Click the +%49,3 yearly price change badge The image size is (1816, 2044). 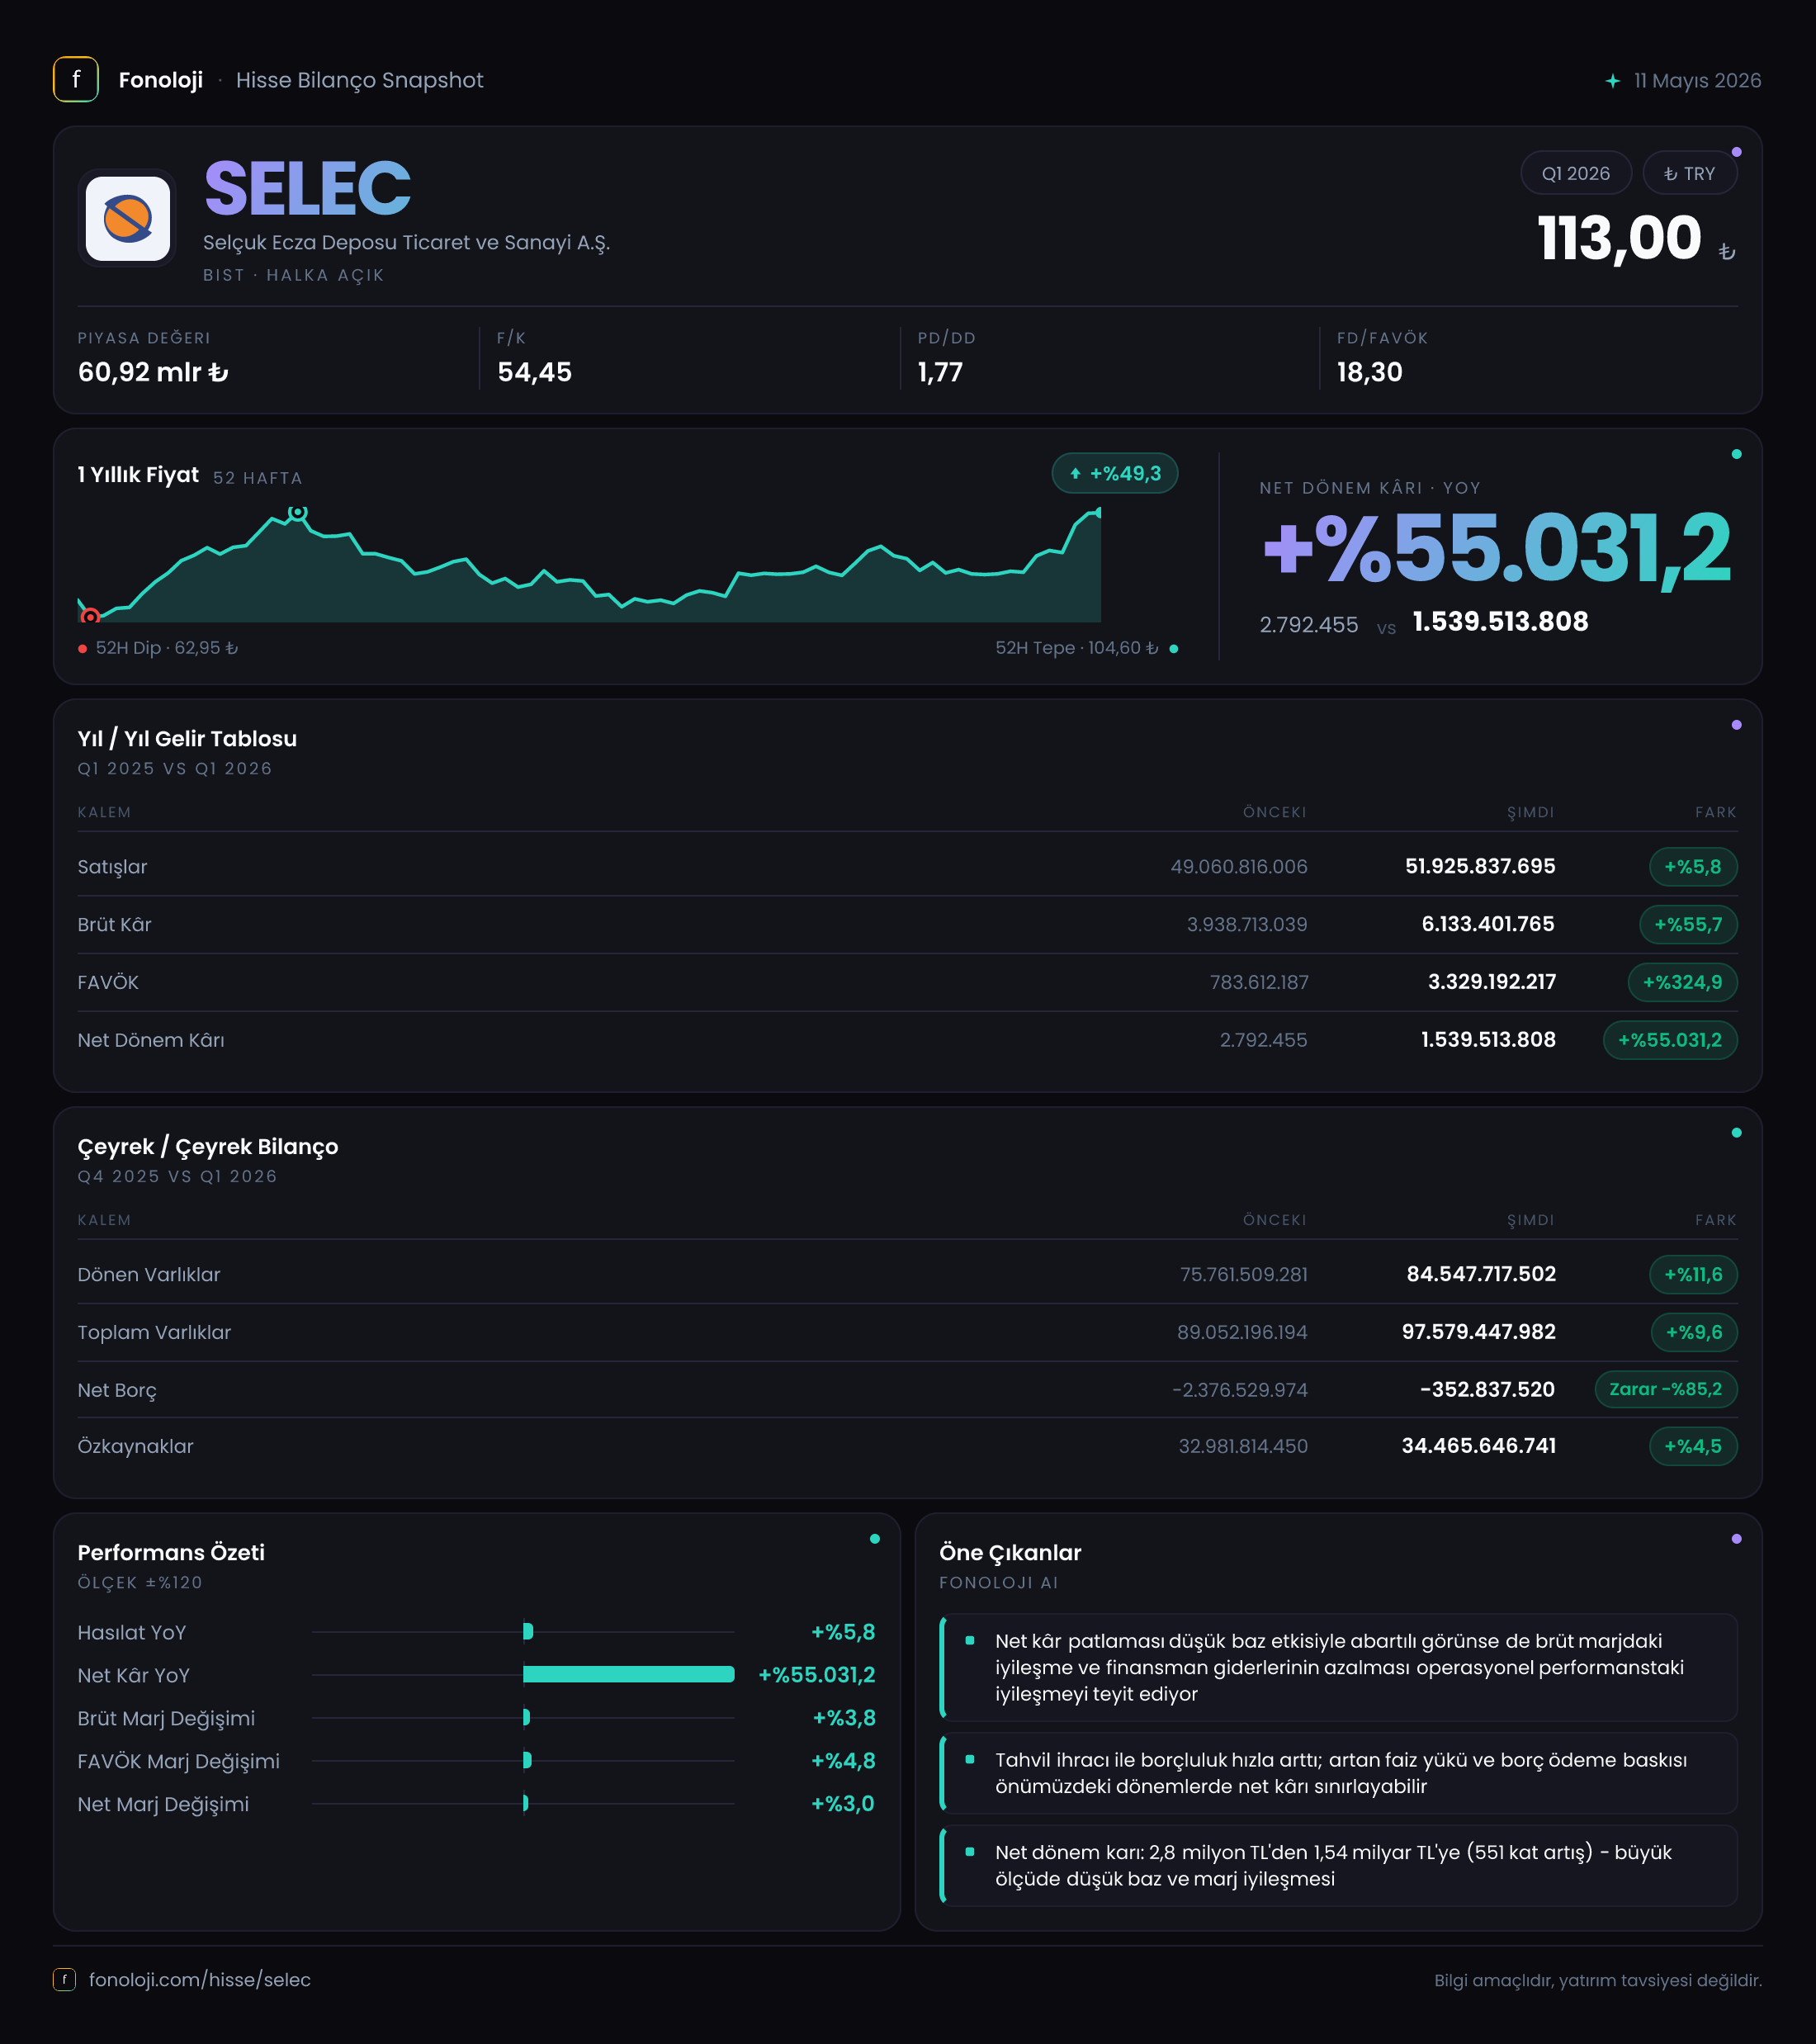click(1115, 473)
